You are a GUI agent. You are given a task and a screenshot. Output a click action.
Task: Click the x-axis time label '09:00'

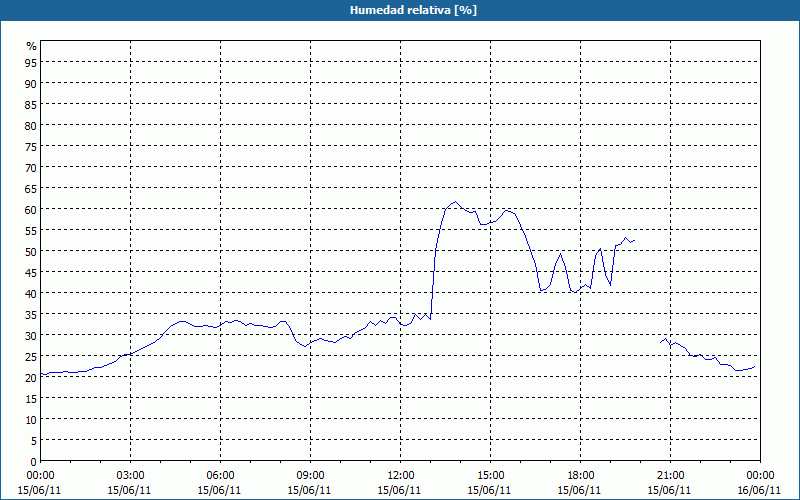310,476
